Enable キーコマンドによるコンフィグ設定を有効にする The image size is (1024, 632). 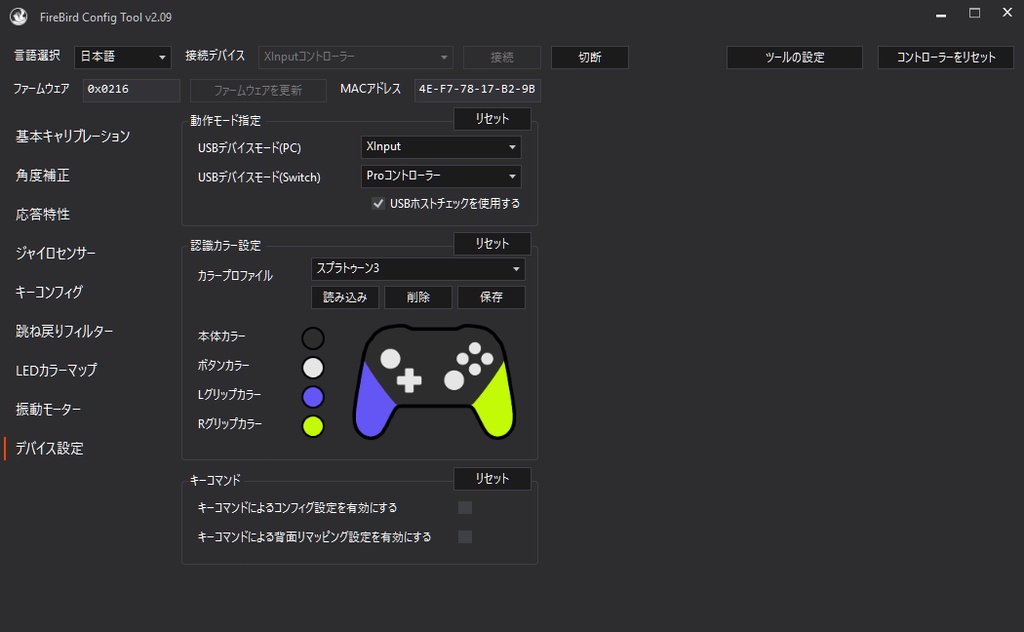coord(464,507)
